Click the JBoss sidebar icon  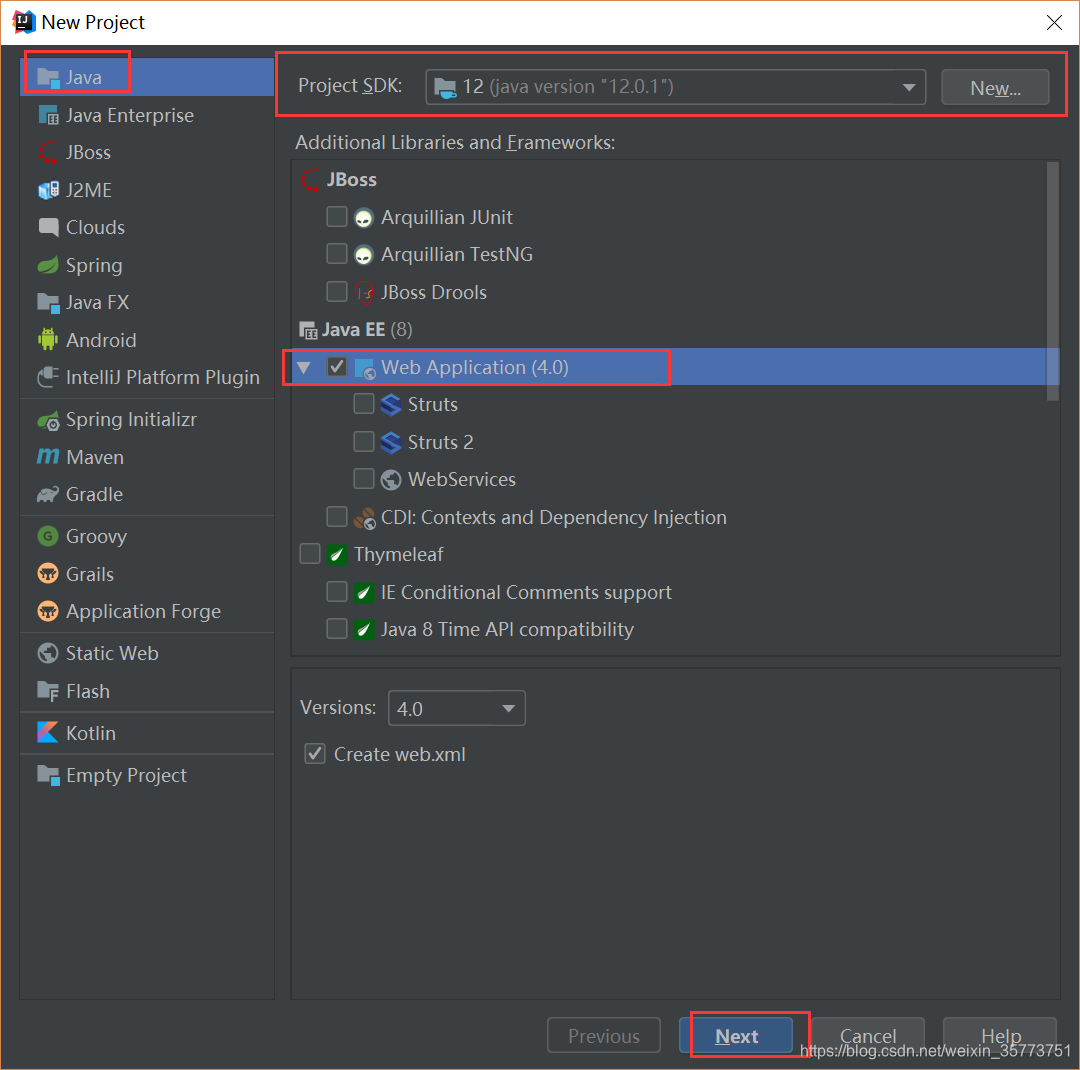tap(48, 152)
